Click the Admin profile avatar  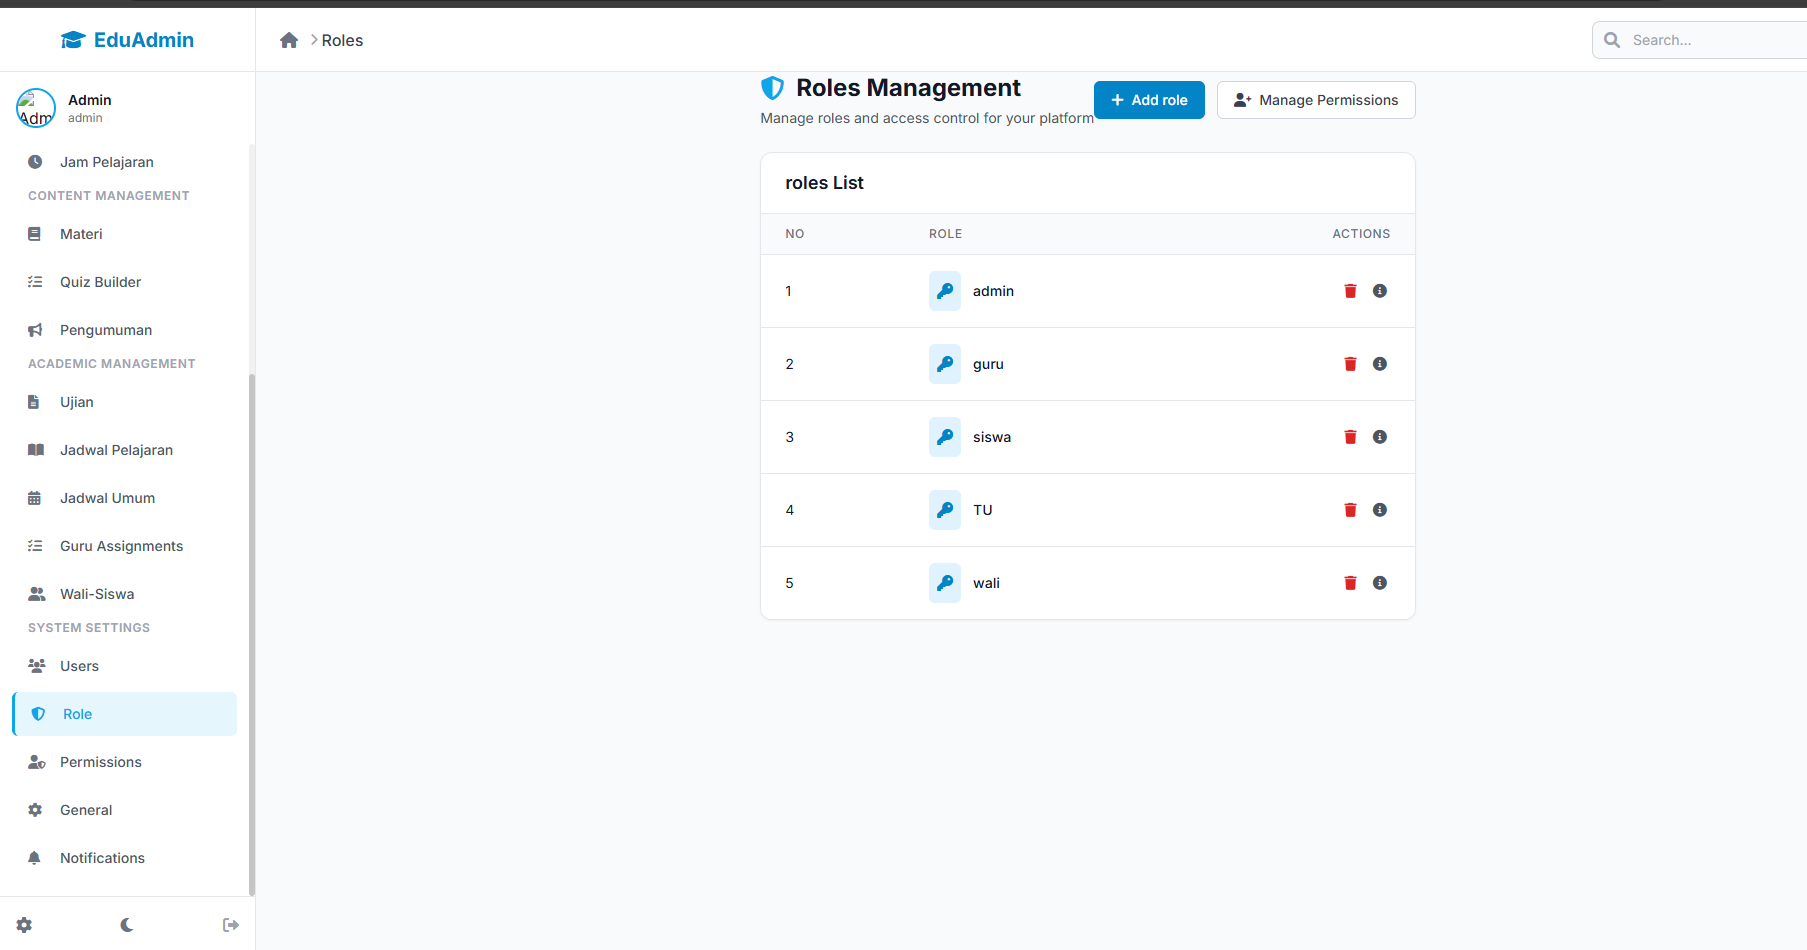click(x=36, y=108)
